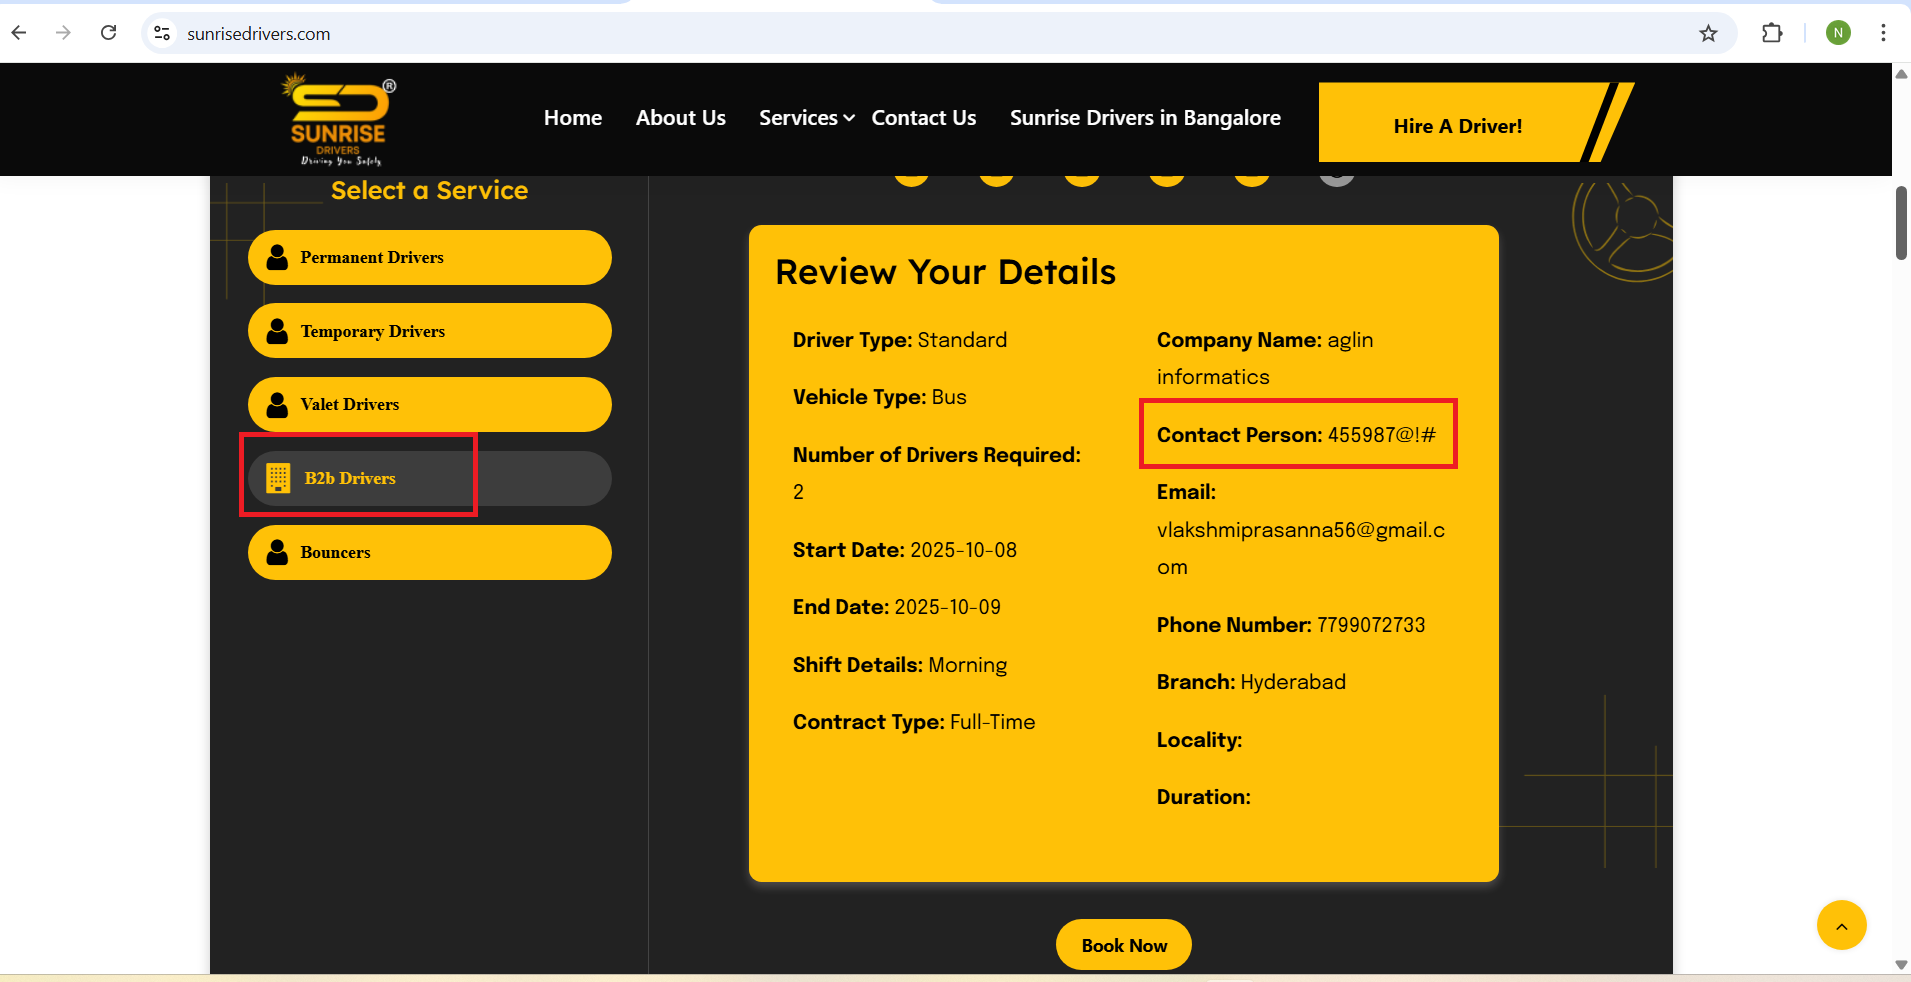The height and width of the screenshot is (982, 1911).
Task: Click the browser back arrow
Action: tap(19, 33)
